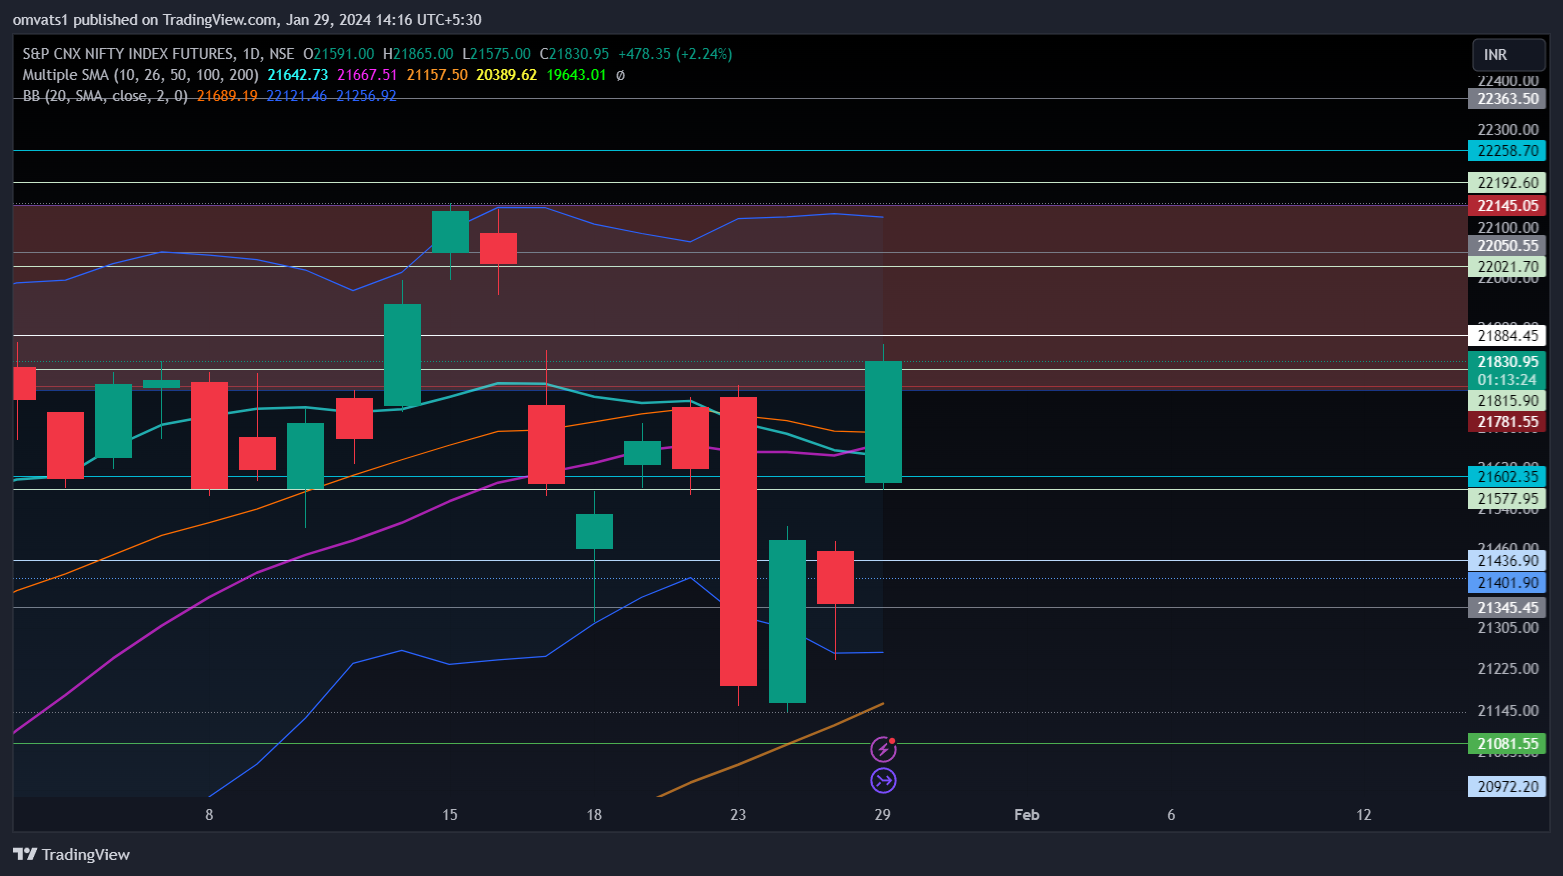Click the magenta SMA value 21667.51

(x=367, y=75)
